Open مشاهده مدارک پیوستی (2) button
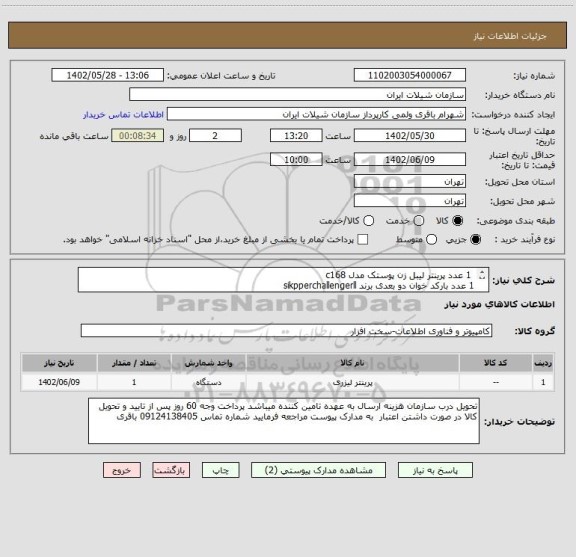The width and height of the screenshot is (576, 557). (x=318, y=470)
